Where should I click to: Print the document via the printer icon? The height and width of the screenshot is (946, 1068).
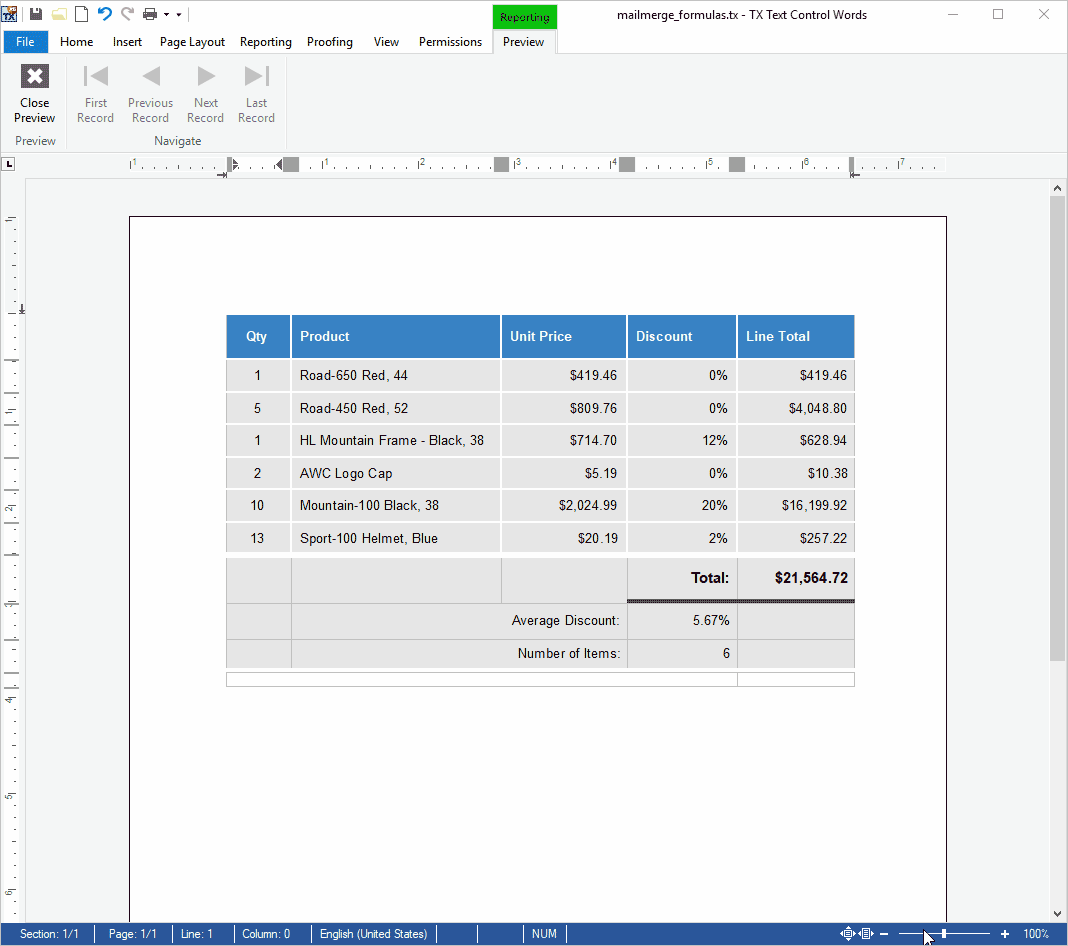pyautogui.click(x=150, y=15)
